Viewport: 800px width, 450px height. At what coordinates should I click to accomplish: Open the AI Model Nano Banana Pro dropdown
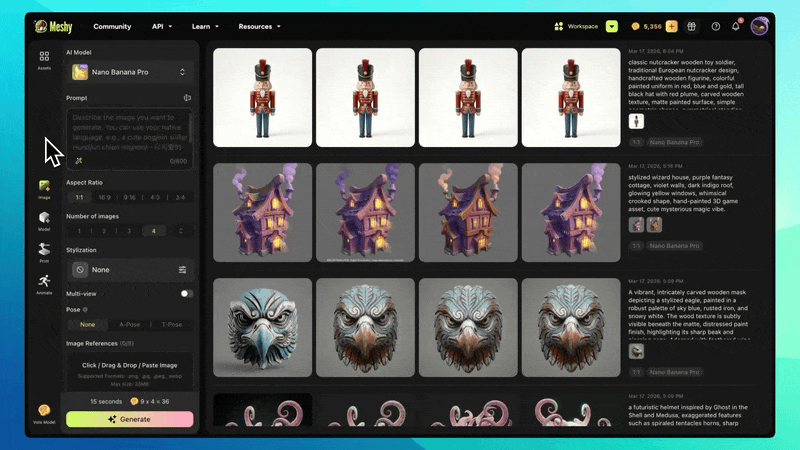pyautogui.click(x=130, y=72)
